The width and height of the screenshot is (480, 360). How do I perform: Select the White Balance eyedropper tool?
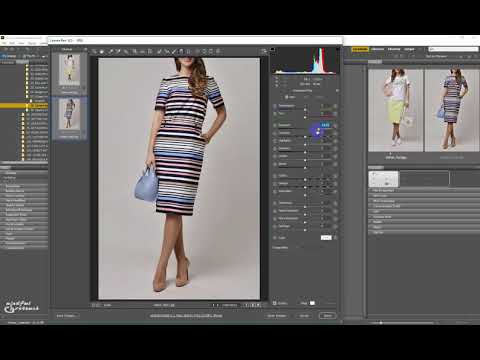110,52
